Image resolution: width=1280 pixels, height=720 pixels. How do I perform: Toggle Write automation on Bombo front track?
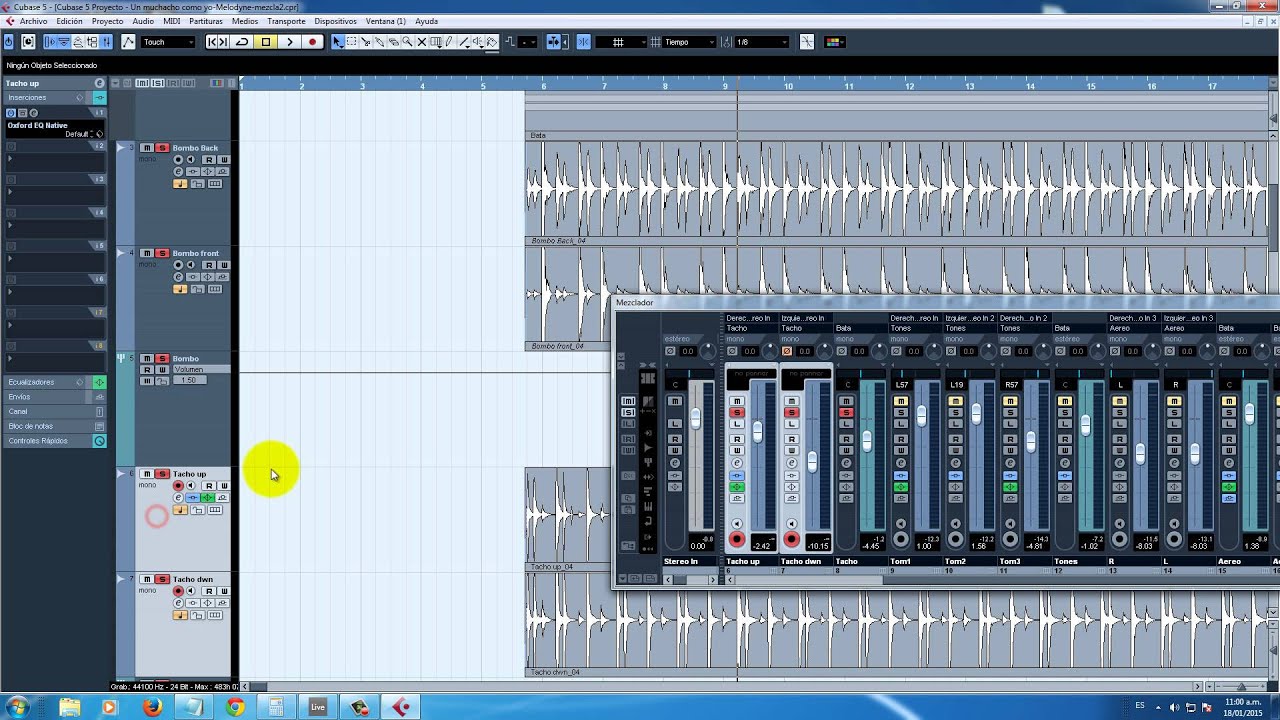point(223,265)
